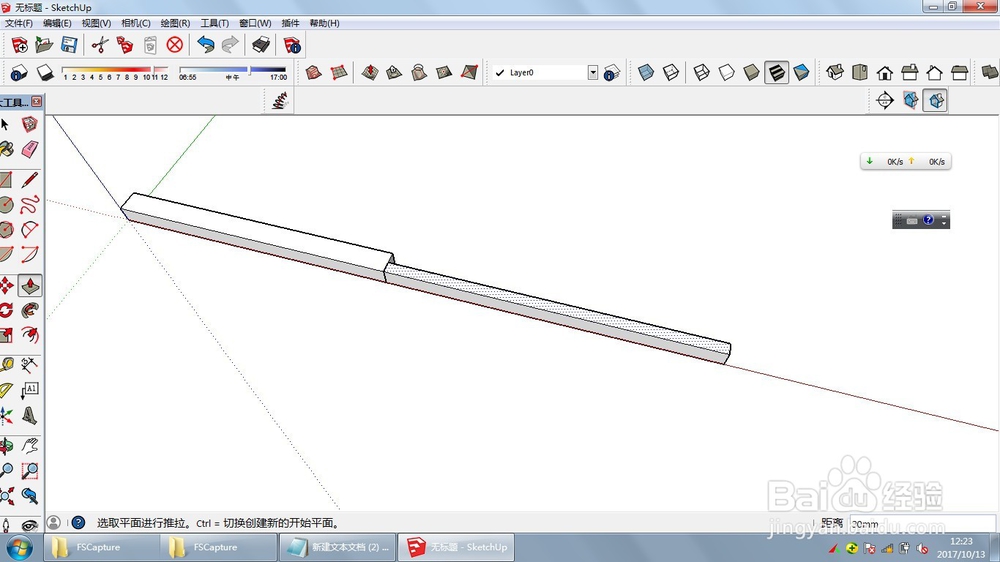Select the Pan hand tool

click(29, 446)
